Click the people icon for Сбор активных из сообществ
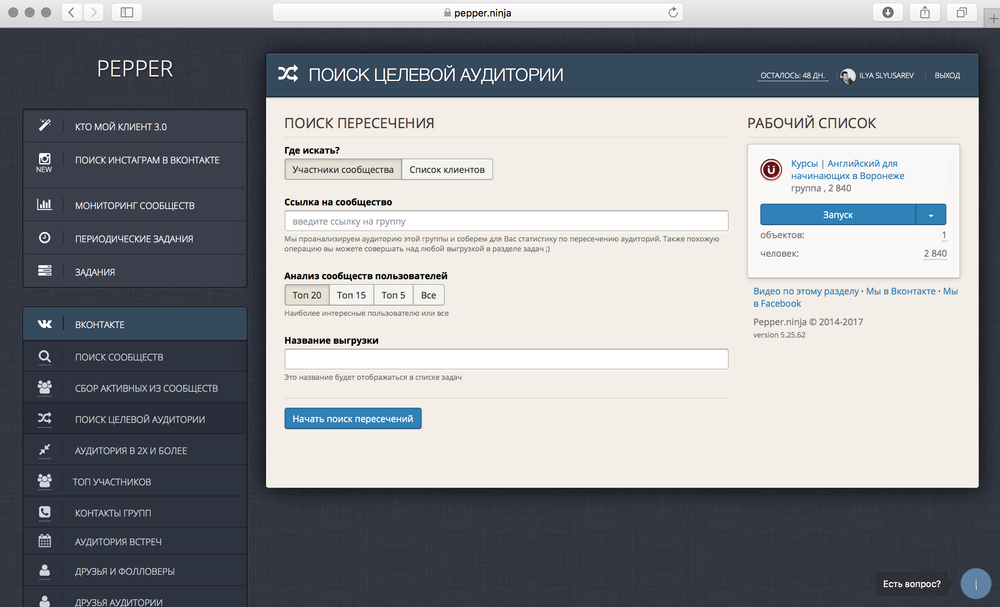 pyautogui.click(x=45, y=387)
